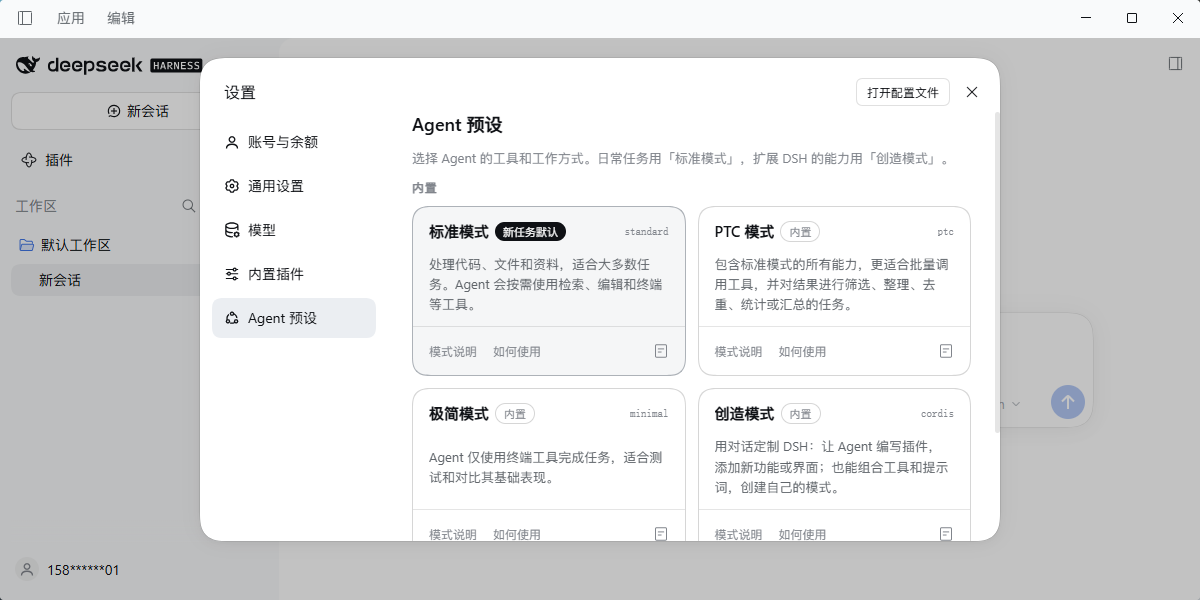The width and height of the screenshot is (1200, 600).
Task: Expand the dropdown chevron left of send button
Action: coord(1016,404)
